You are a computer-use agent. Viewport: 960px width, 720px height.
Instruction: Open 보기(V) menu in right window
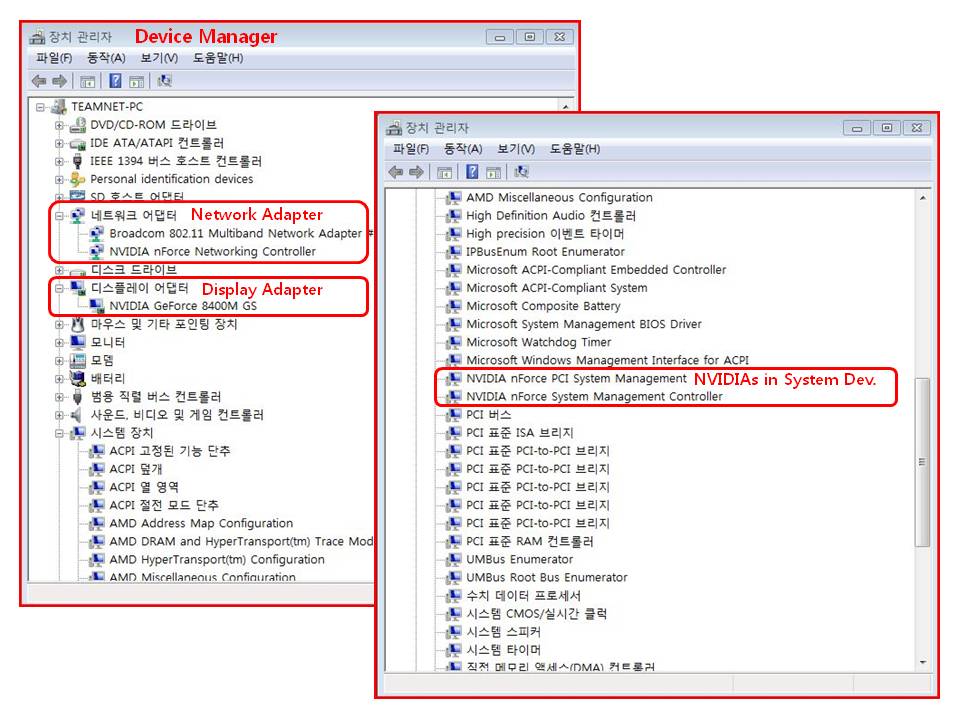tap(516, 149)
